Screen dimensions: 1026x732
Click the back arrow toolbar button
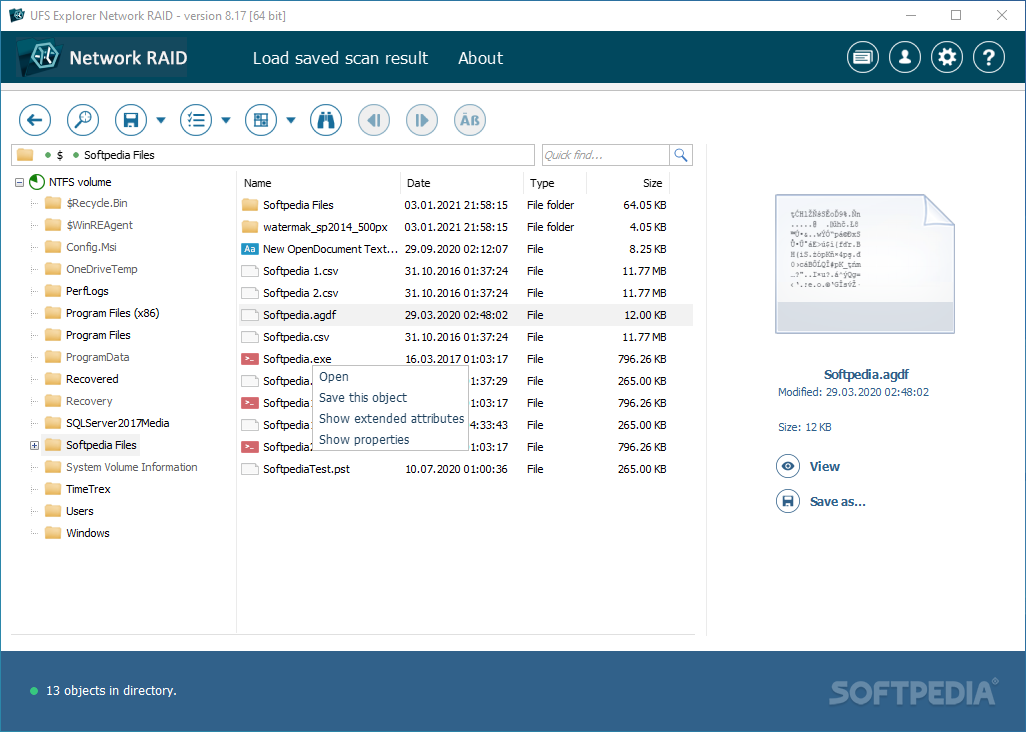pyautogui.click(x=35, y=120)
